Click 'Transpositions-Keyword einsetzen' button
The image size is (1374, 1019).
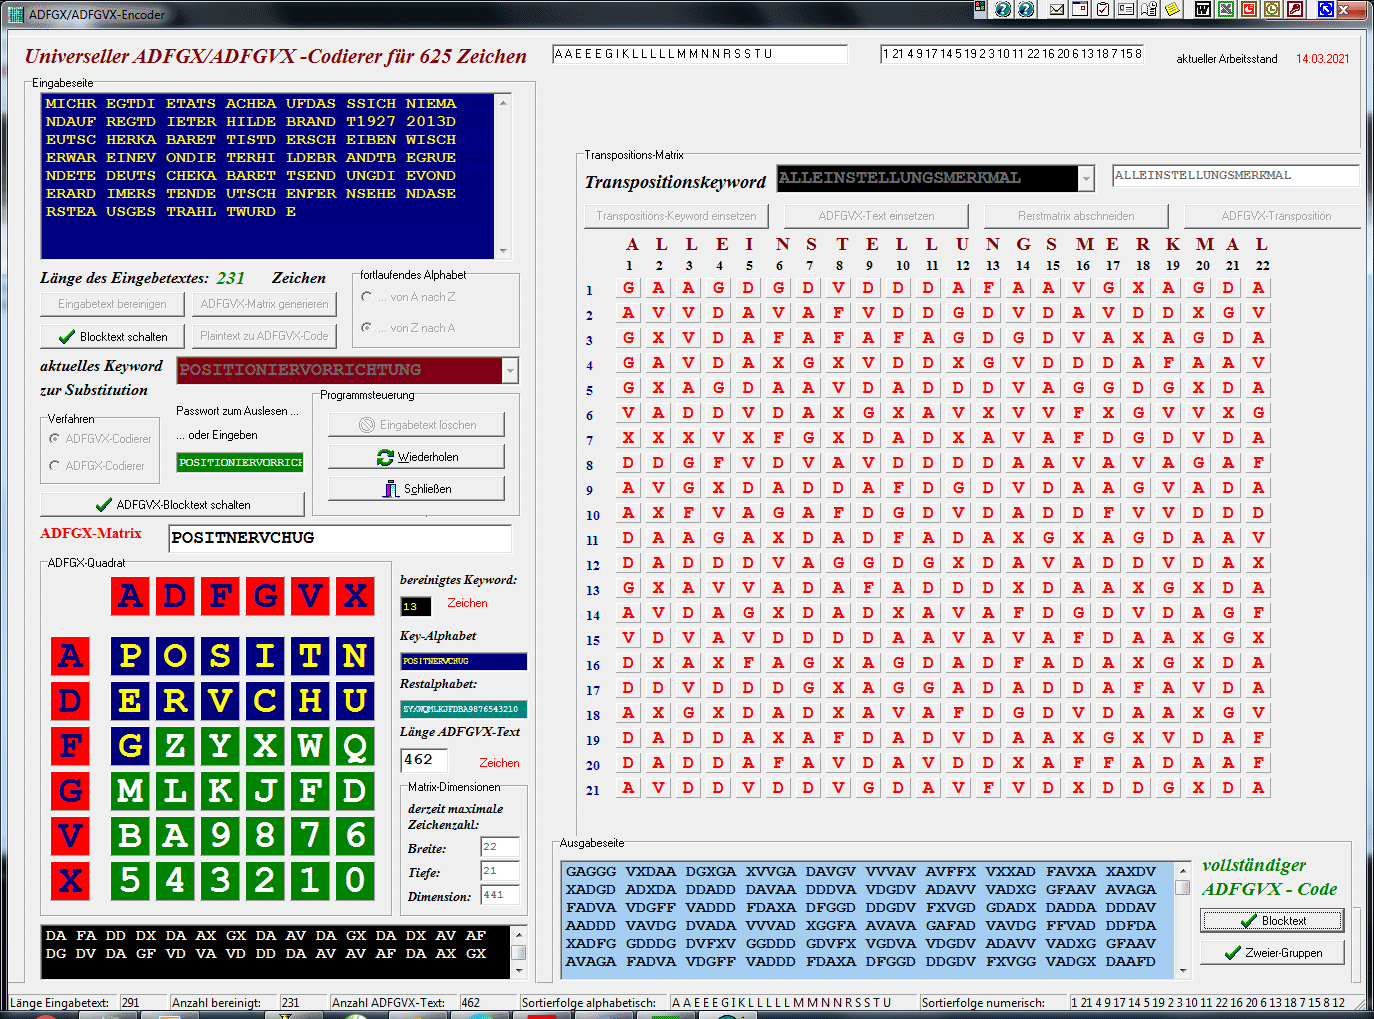pyautogui.click(x=676, y=216)
